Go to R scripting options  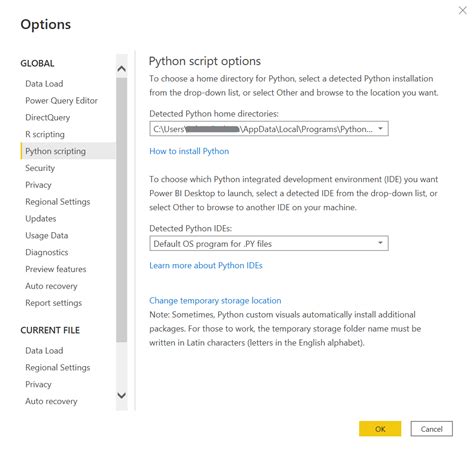(45, 134)
